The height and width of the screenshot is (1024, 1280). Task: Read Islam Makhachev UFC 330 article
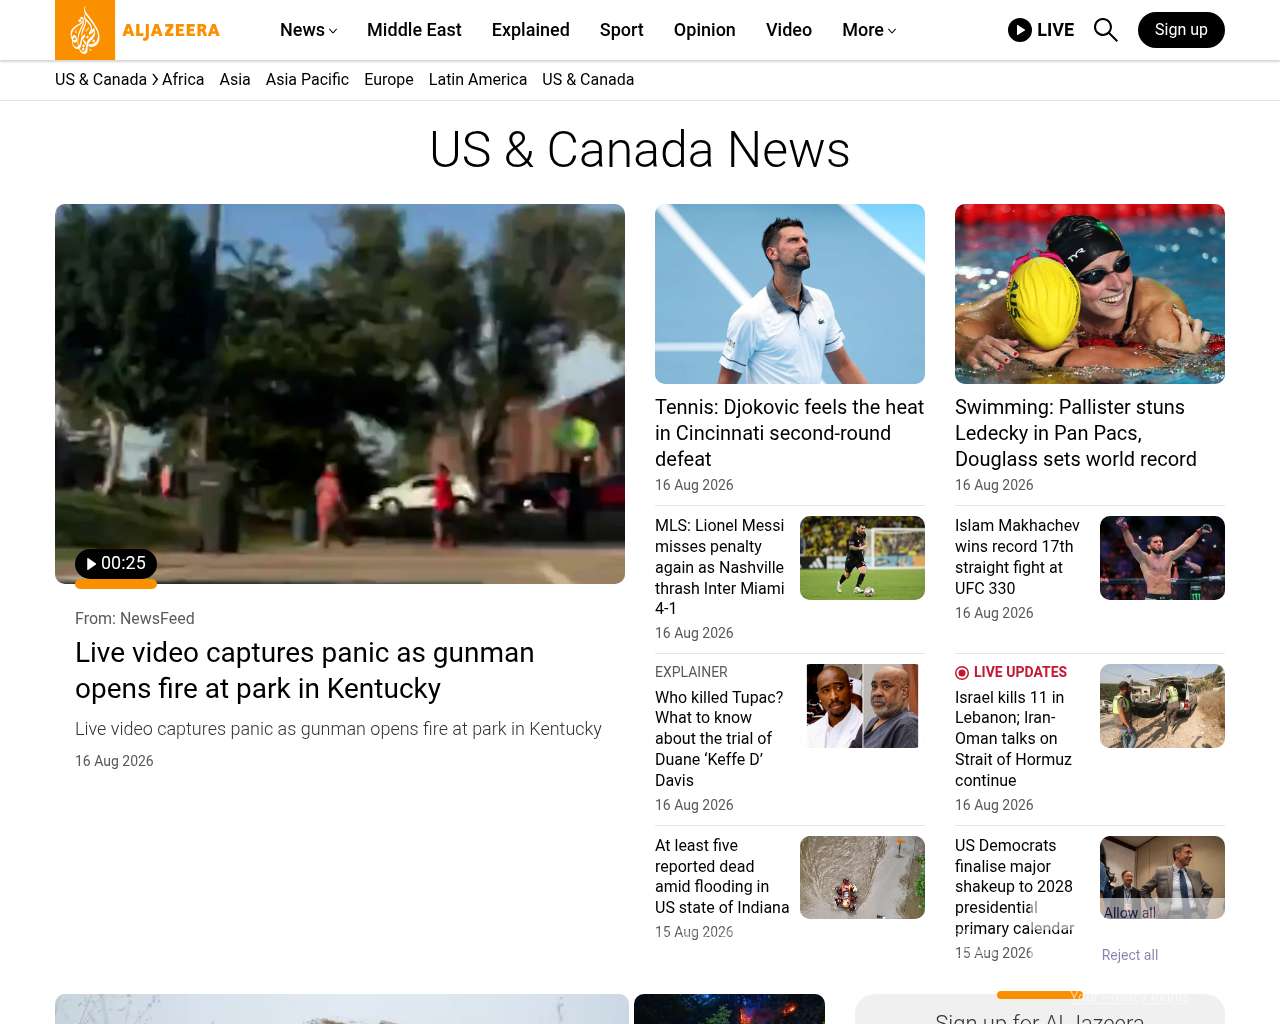pos(1017,557)
